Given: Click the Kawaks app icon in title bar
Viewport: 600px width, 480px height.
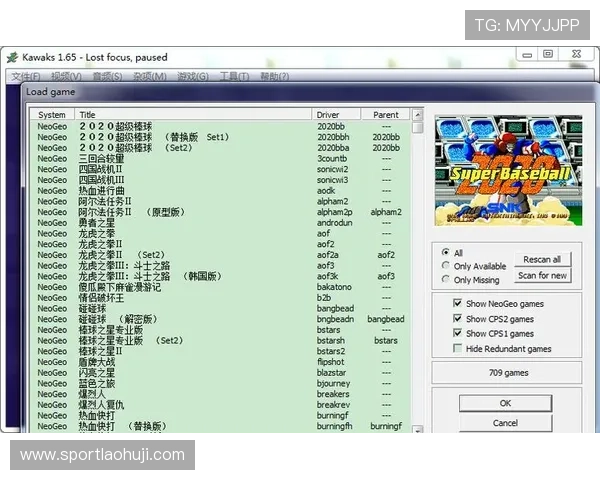Looking at the screenshot, I should pyautogui.click(x=12, y=57).
